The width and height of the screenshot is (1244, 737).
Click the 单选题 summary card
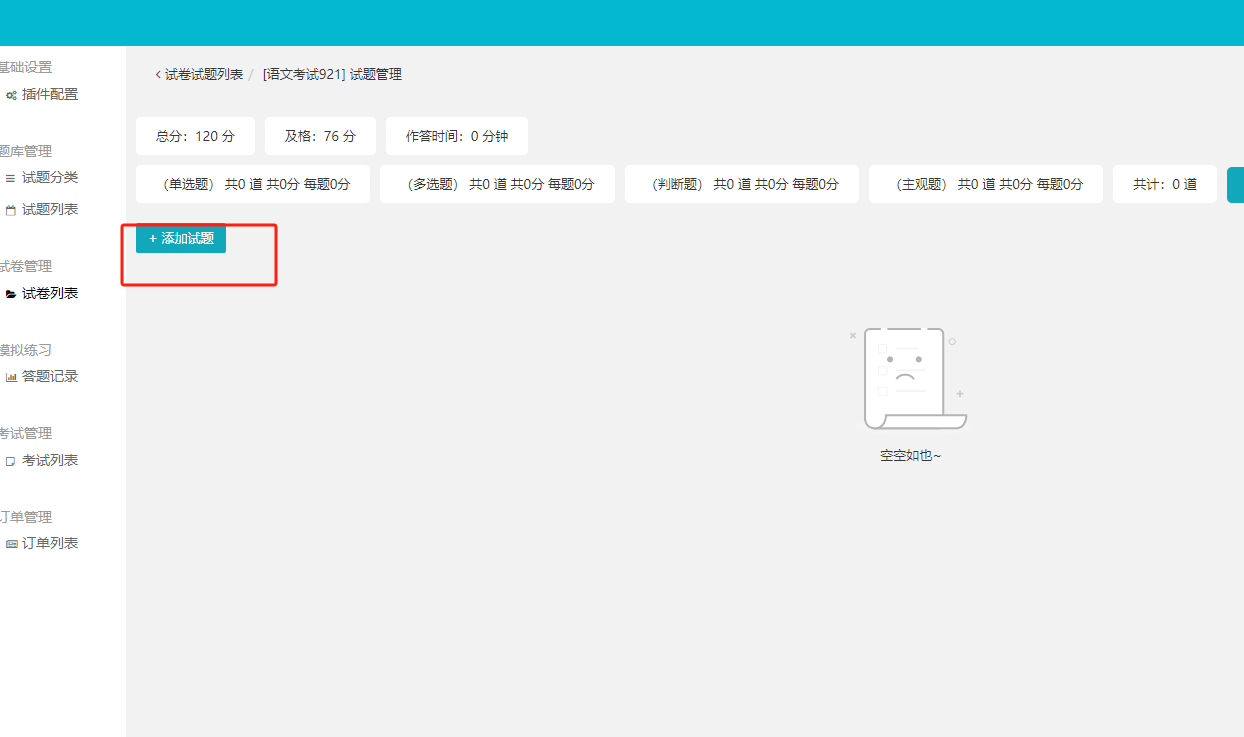pos(253,184)
